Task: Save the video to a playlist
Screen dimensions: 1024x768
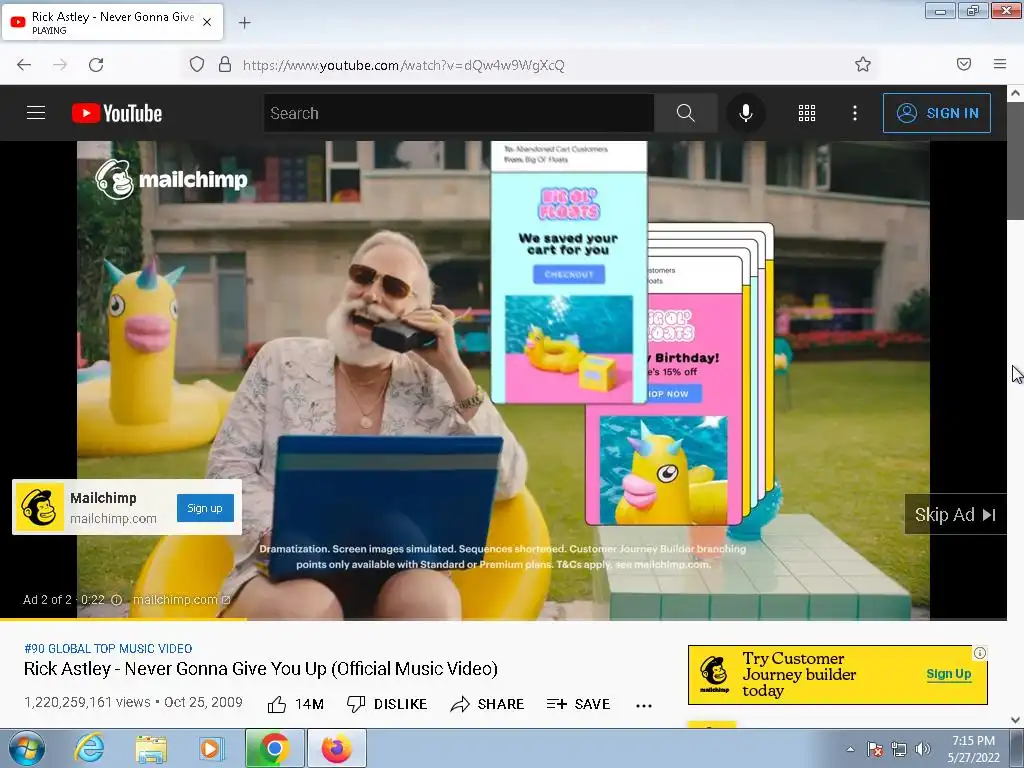Action: (x=578, y=704)
